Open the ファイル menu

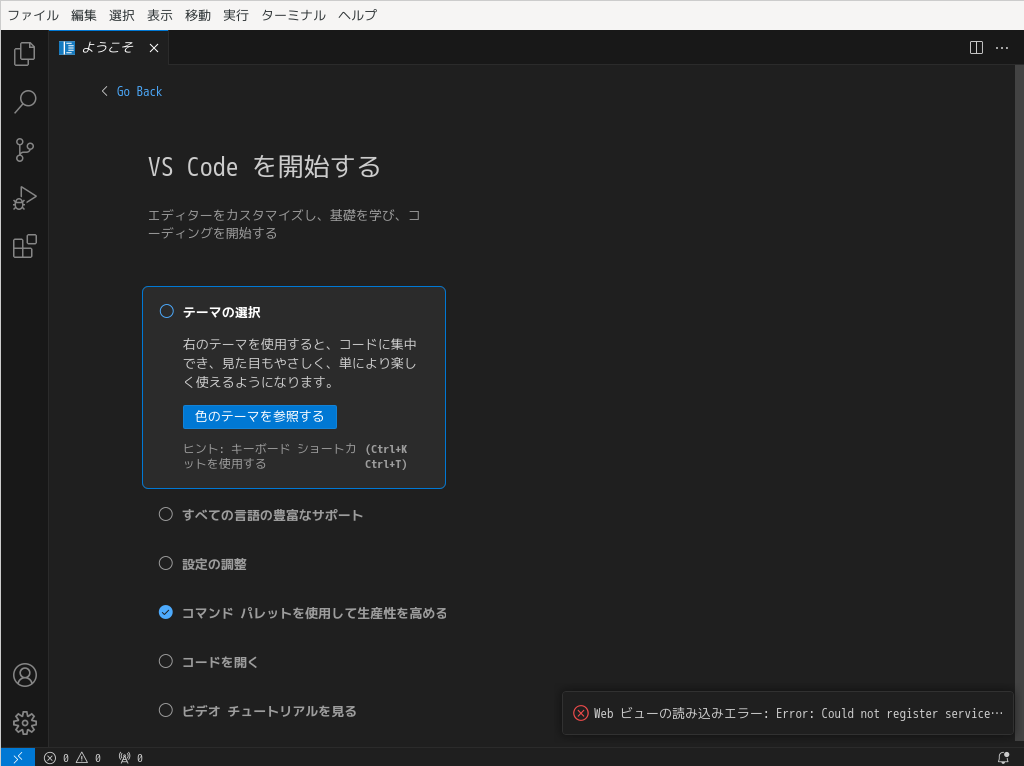click(x=33, y=15)
